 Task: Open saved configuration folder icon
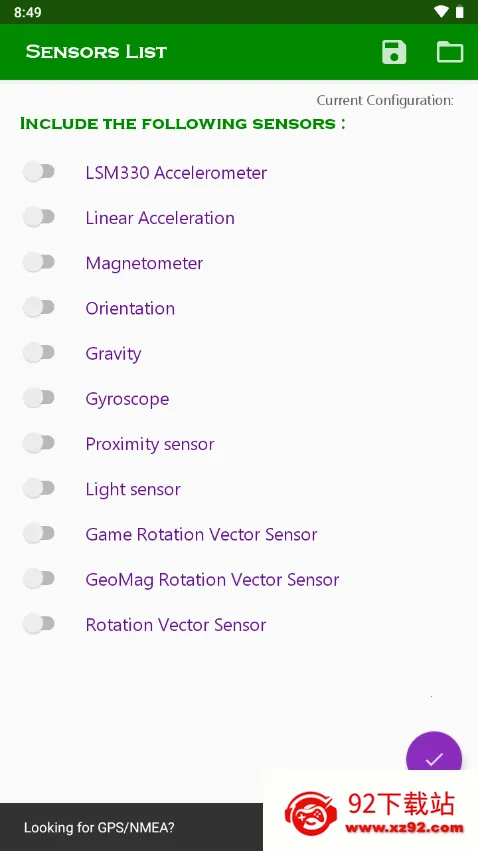[x=450, y=52]
